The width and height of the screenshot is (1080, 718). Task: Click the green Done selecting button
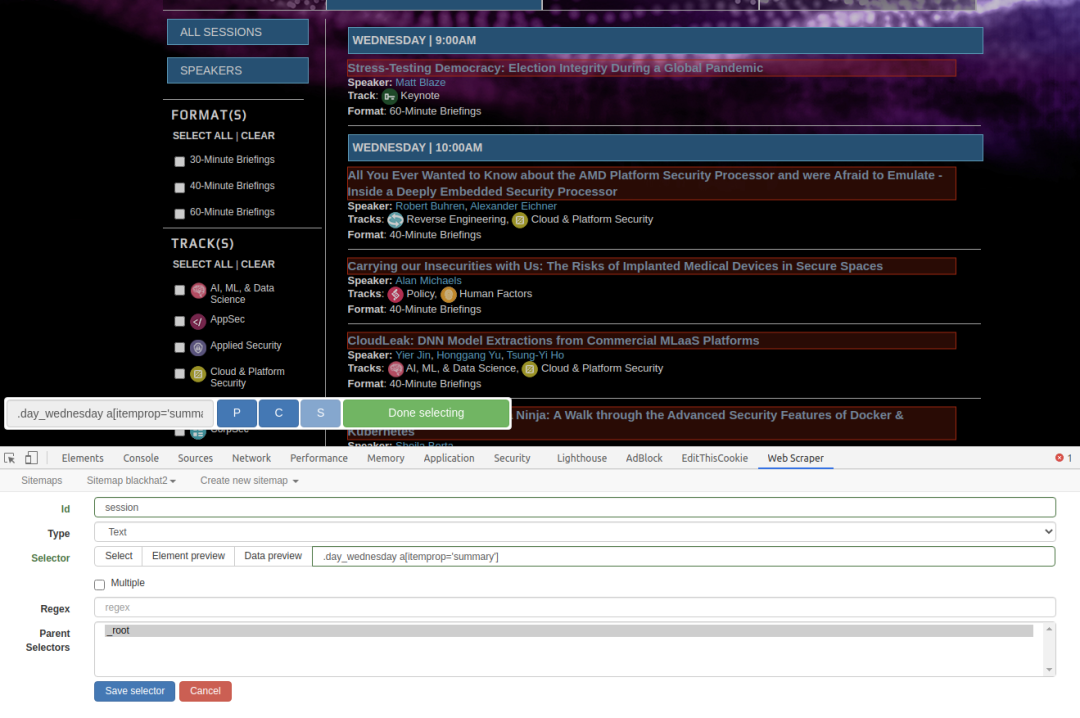click(x=426, y=413)
